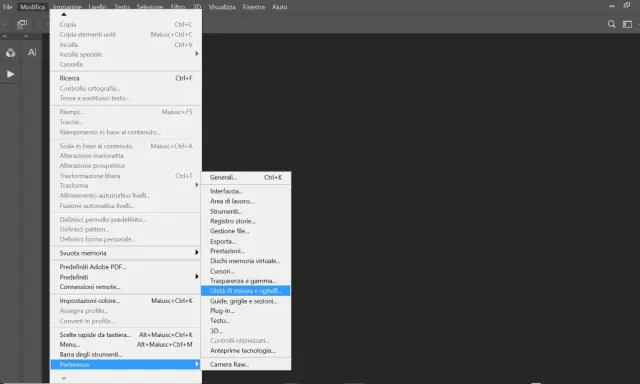Image resolution: width=640 pixels, height=384 pixels.
Task: Close the open Modifica menu via its title
Action: pos(33,7)
